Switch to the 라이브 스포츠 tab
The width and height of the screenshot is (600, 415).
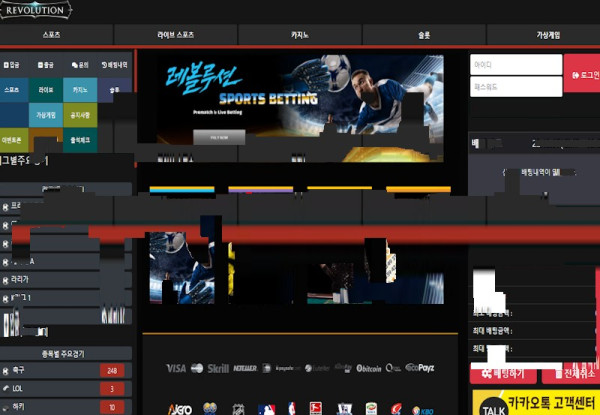pyautogui.click(x=176, y=35)
